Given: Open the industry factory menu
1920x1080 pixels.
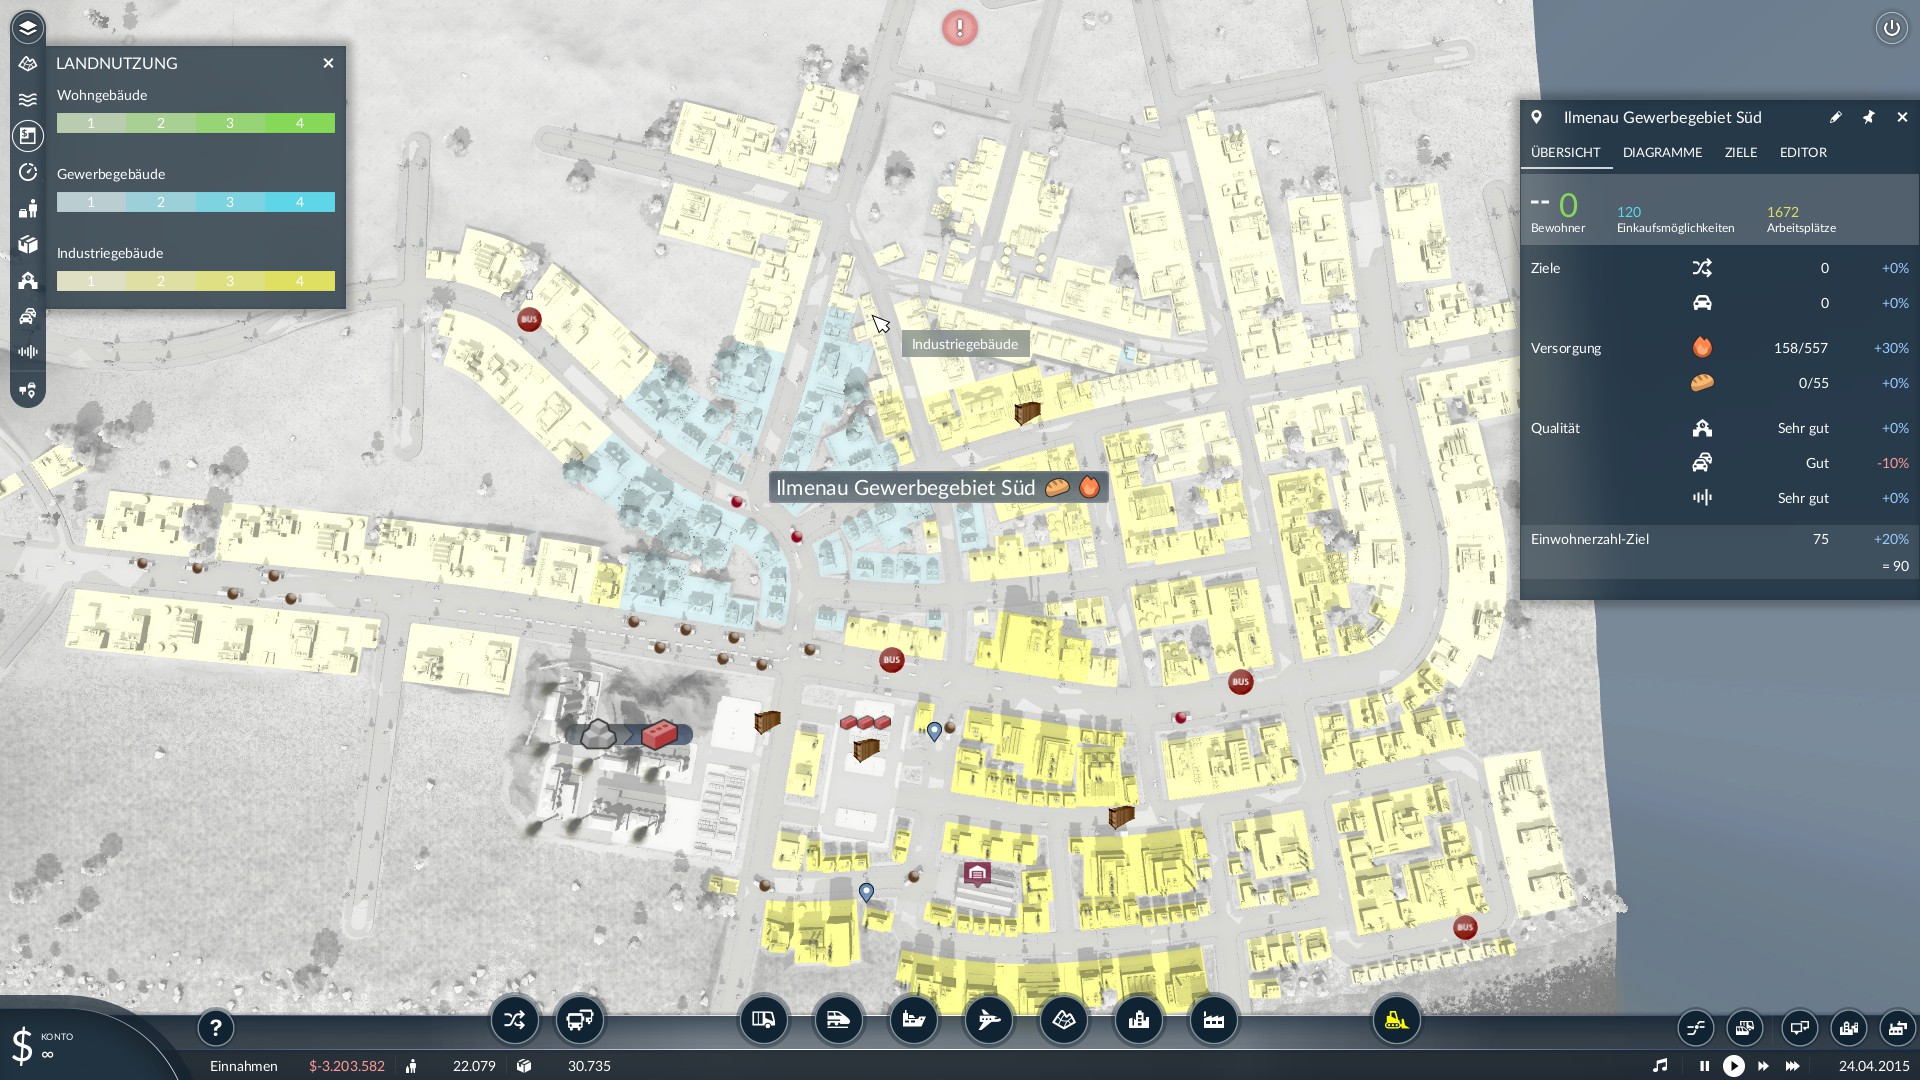Looking at the screenshot, I should coord(1213,1021).
